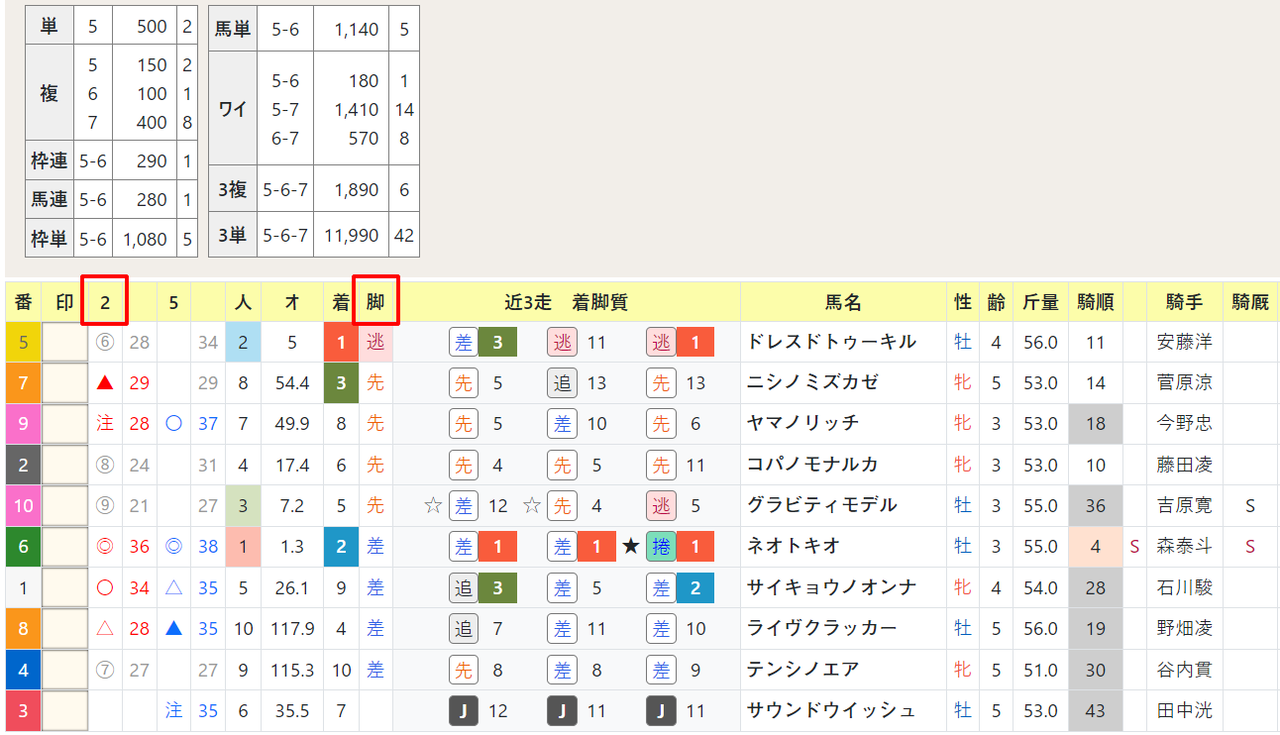
Task: Sort by the 騎順 column header
Action: click(1096, 302)
